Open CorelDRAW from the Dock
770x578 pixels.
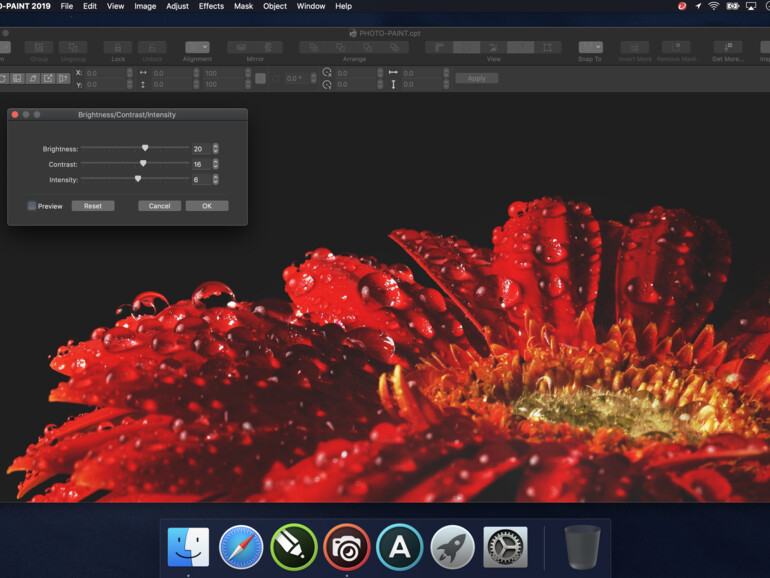click(294, 547)
